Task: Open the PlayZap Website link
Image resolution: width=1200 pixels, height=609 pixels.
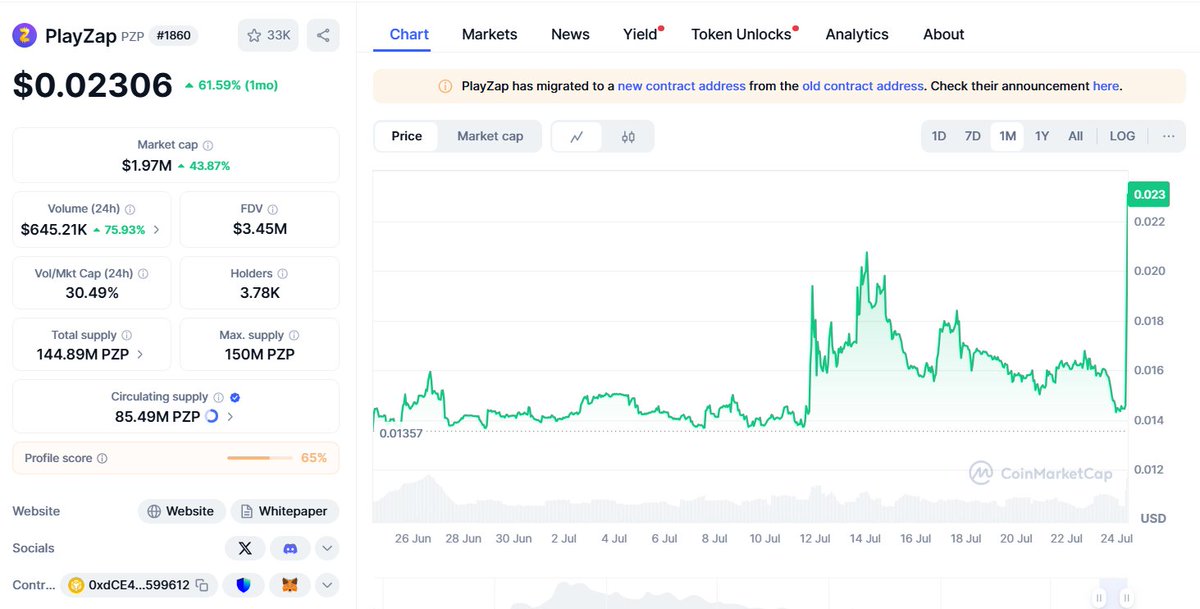Action: tap(181, 511)
